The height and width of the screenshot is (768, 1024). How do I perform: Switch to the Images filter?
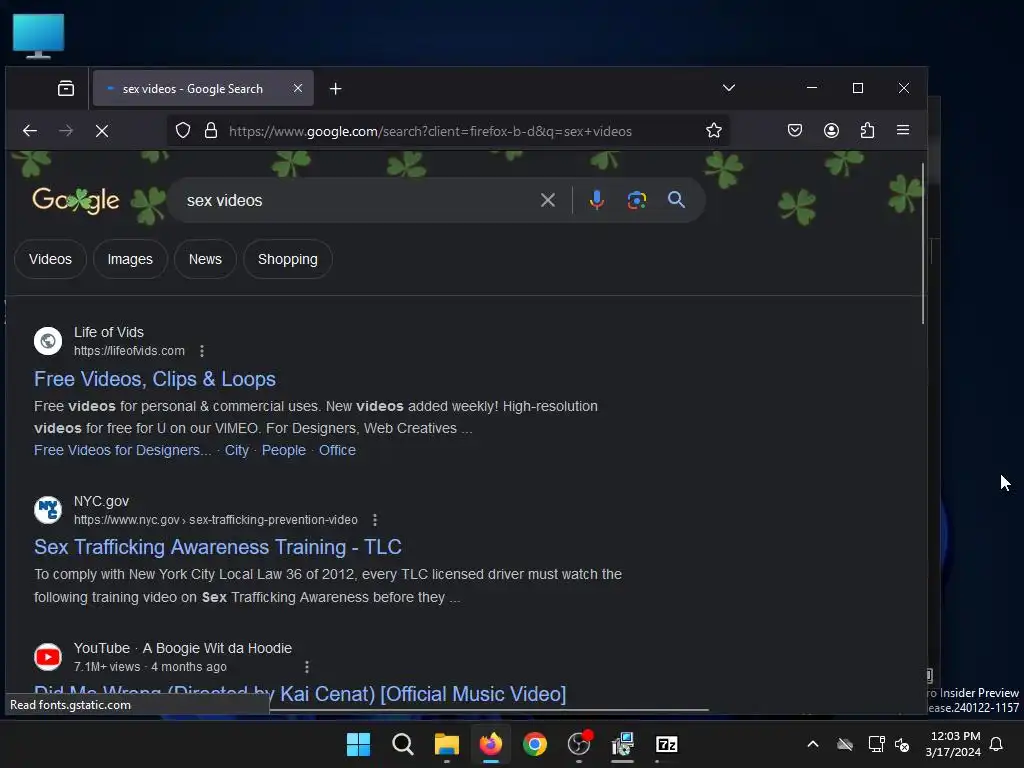pyautogui.click(x=130, y=259)
